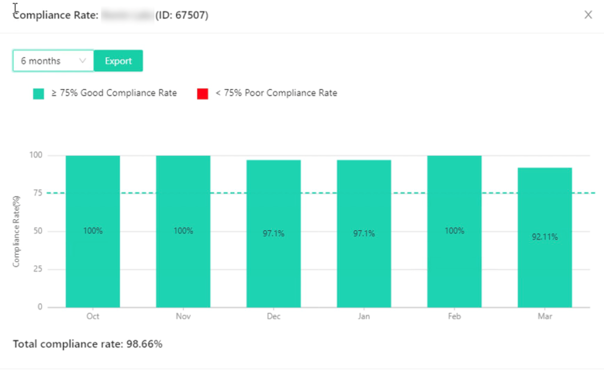
Task: Toggle green Good Compliance Rate legend swatch
Action: pyautogui.click(x=39, y=94)
